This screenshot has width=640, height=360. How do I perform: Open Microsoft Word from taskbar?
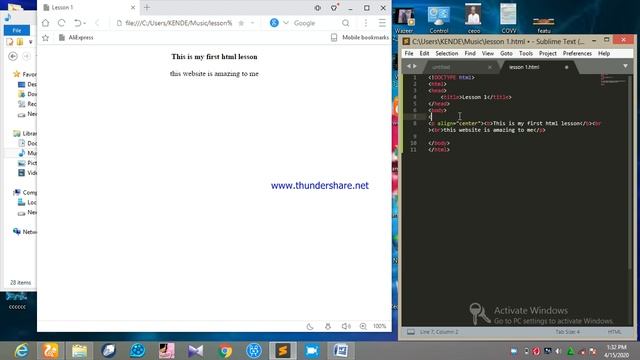pyautogui.click(x=341, y=351)
